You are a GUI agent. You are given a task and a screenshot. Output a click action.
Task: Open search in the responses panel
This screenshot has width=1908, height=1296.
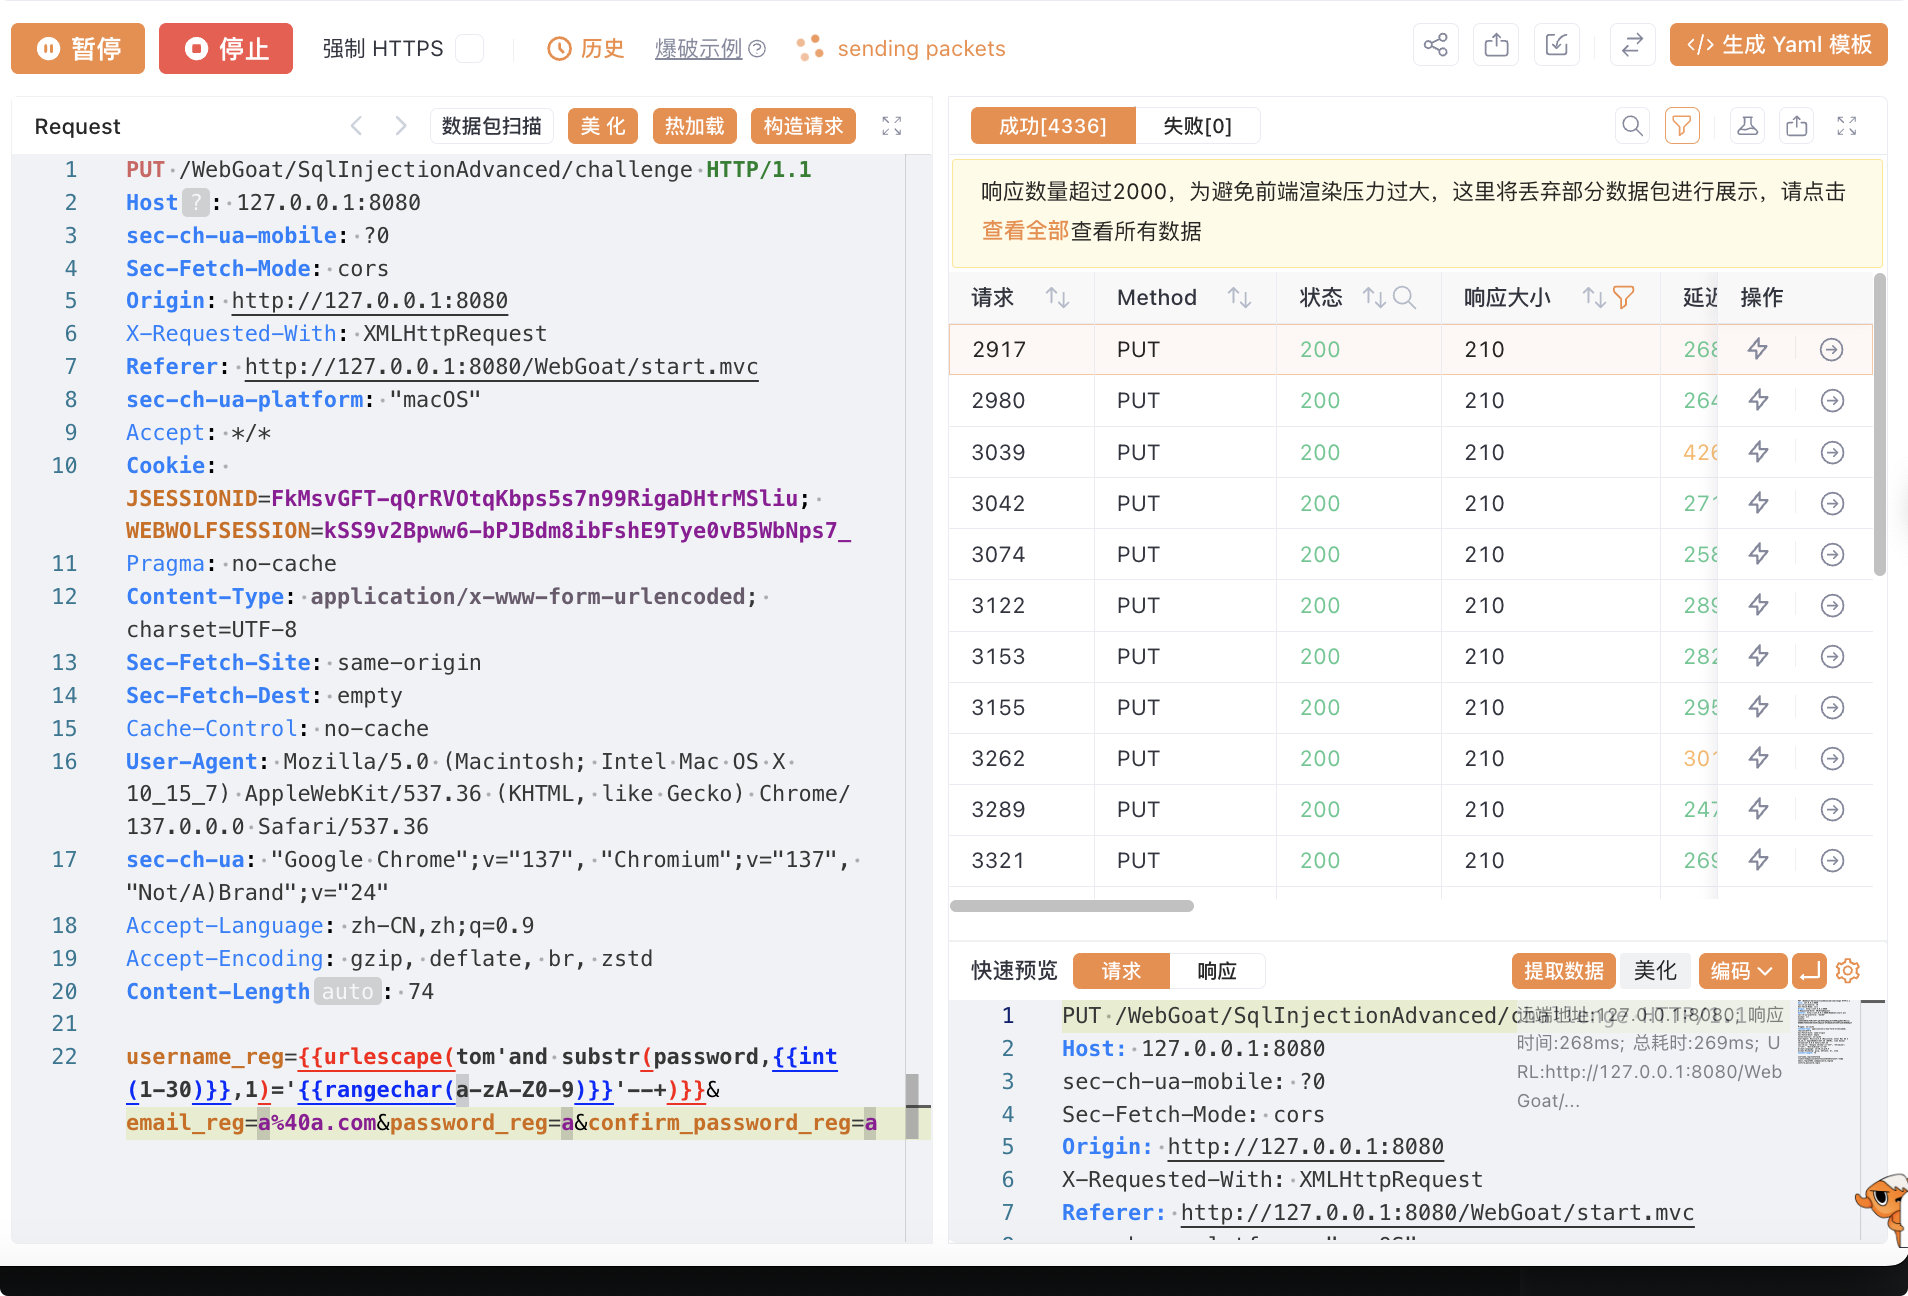pos(1632,126)
